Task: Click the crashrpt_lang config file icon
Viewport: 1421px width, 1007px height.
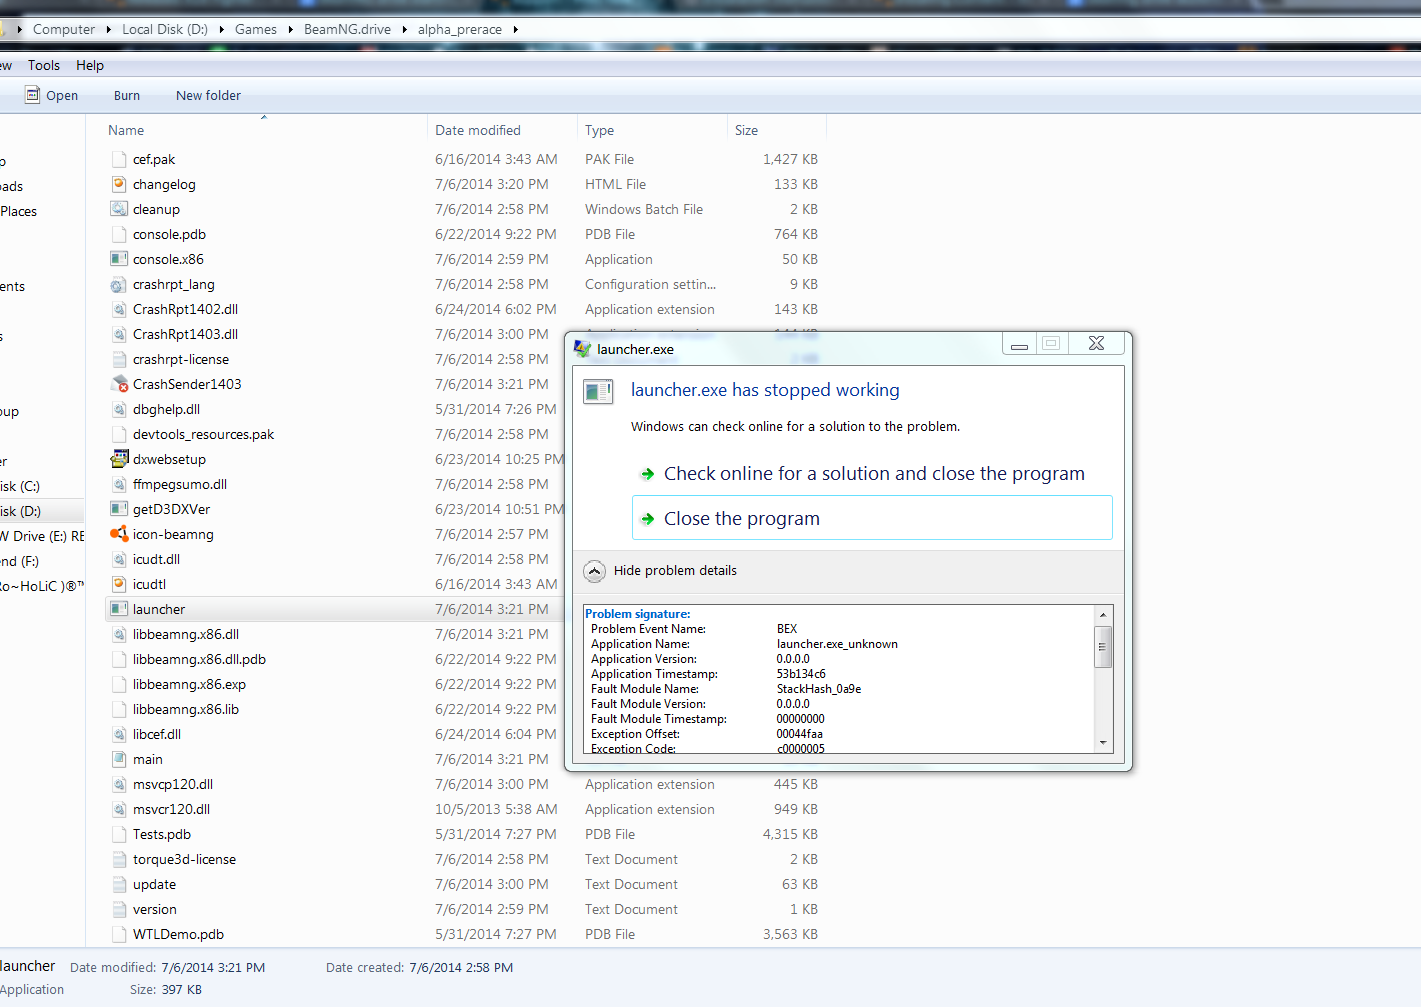Action: pyautogui.click(x=119, y=284)
